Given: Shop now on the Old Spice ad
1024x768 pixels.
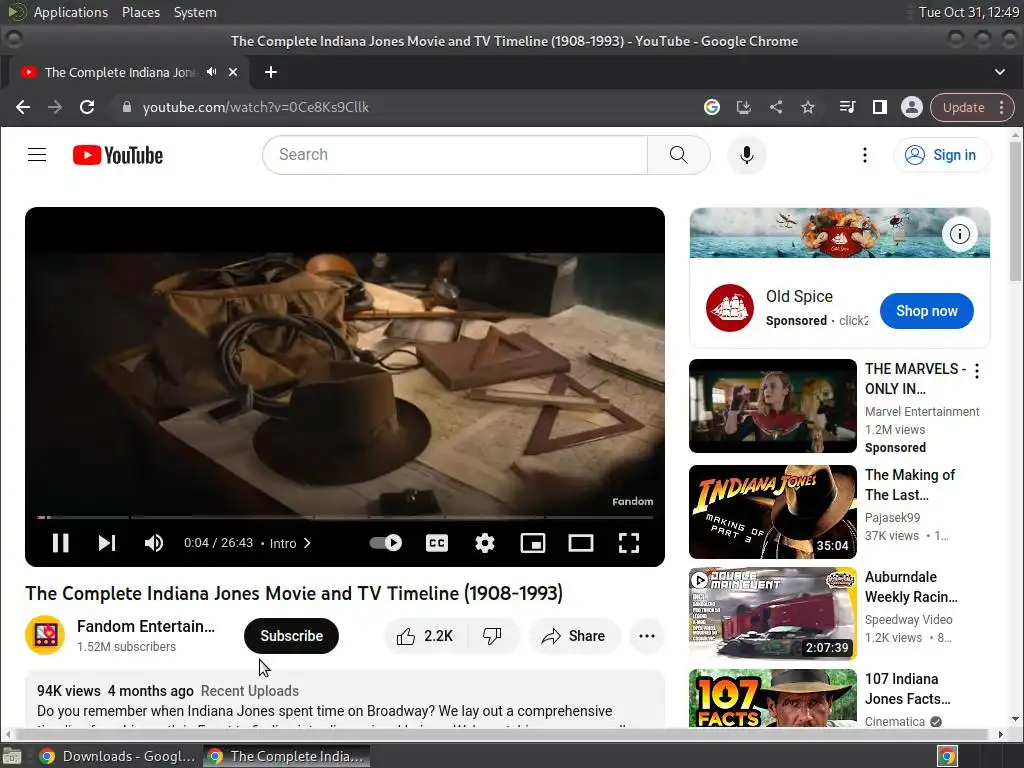Looking at the screenshot, I should tap(926, 311).
